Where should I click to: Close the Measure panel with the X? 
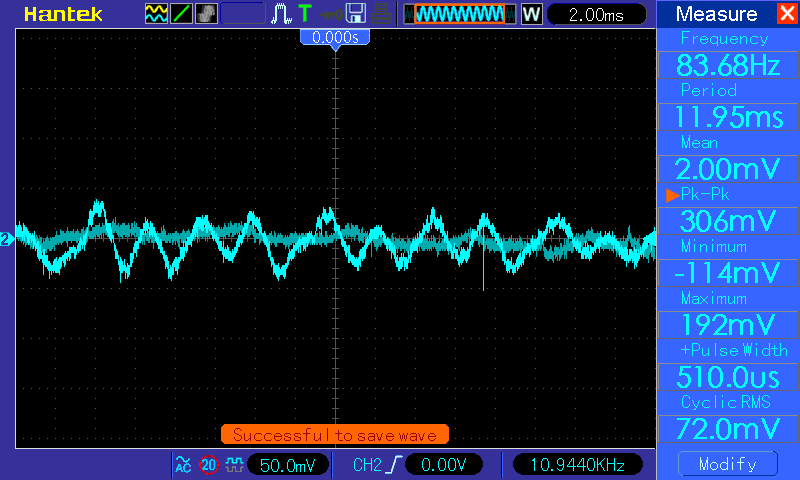tap(787, 13)
